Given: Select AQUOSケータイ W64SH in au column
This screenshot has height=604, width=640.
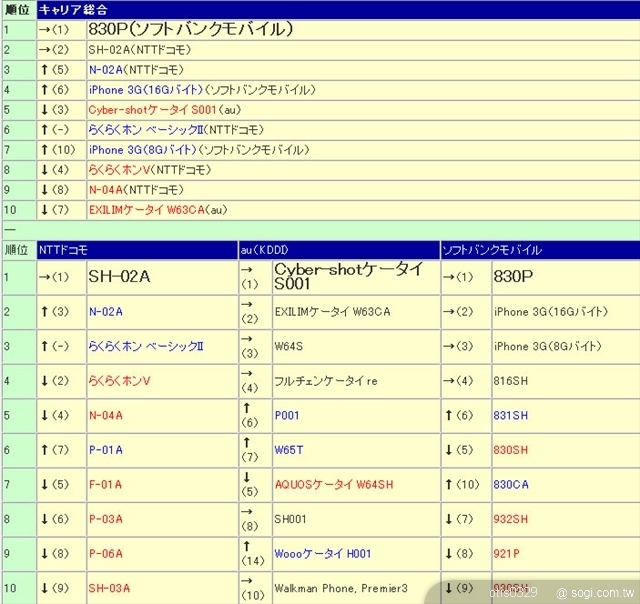Looking at the screenshot, I should [x=334, y=485].
